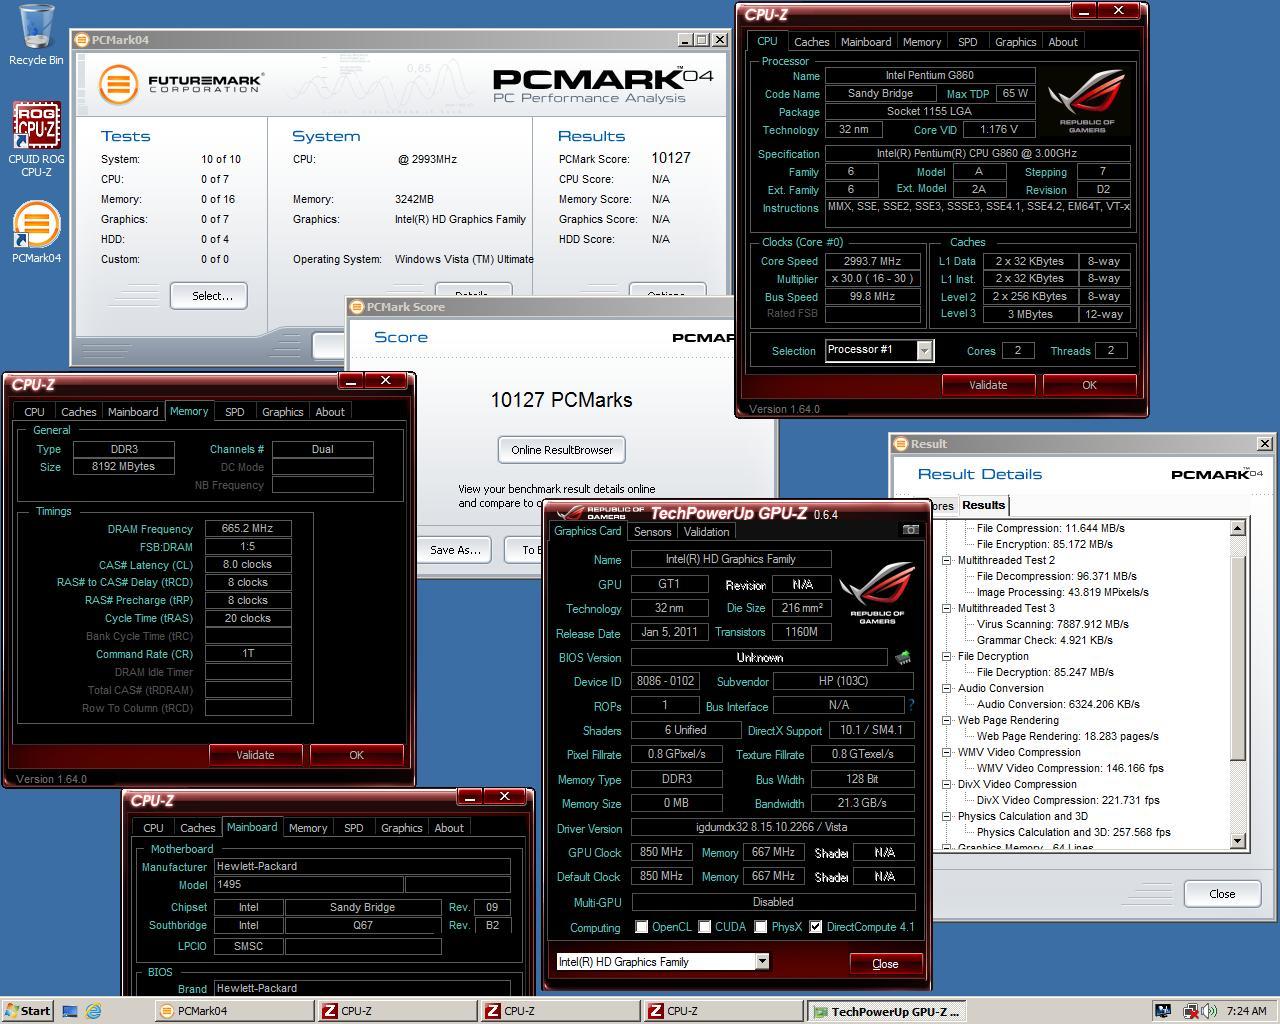Launch Internet Explorer from quick launch

[x=94, y=1011]
